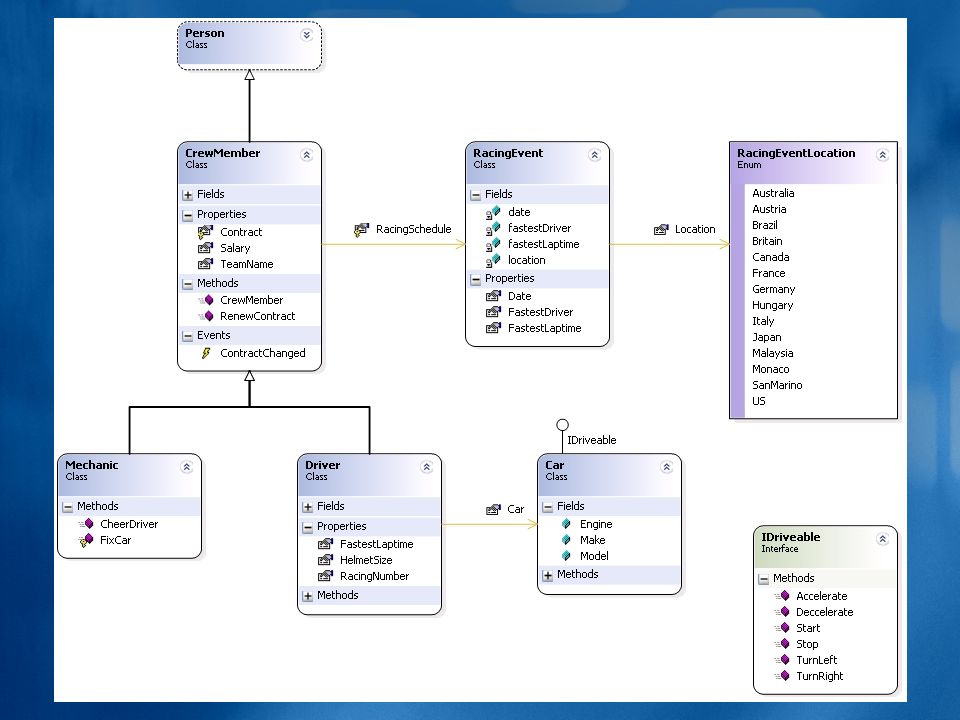Screen dimensions: 960x720
Task: Click the fastestLaptime private field icon
Action: coord(493,244)
